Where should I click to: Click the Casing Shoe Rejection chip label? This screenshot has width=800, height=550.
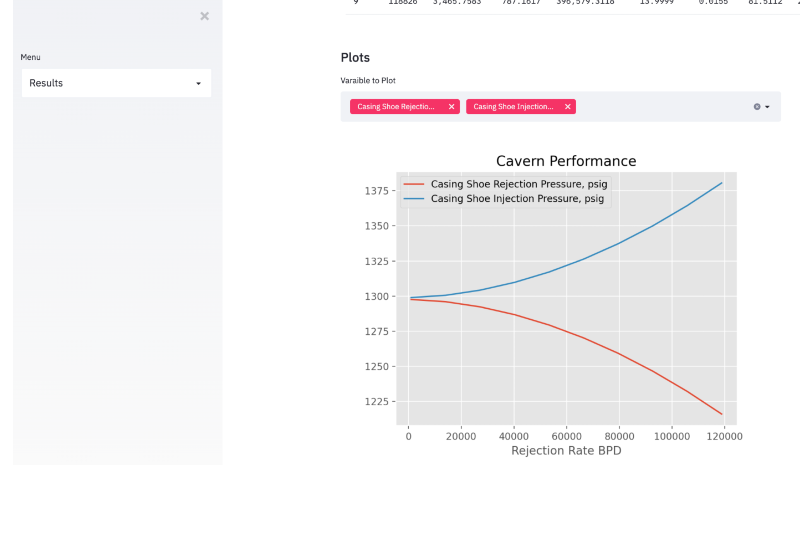(396, 107)
